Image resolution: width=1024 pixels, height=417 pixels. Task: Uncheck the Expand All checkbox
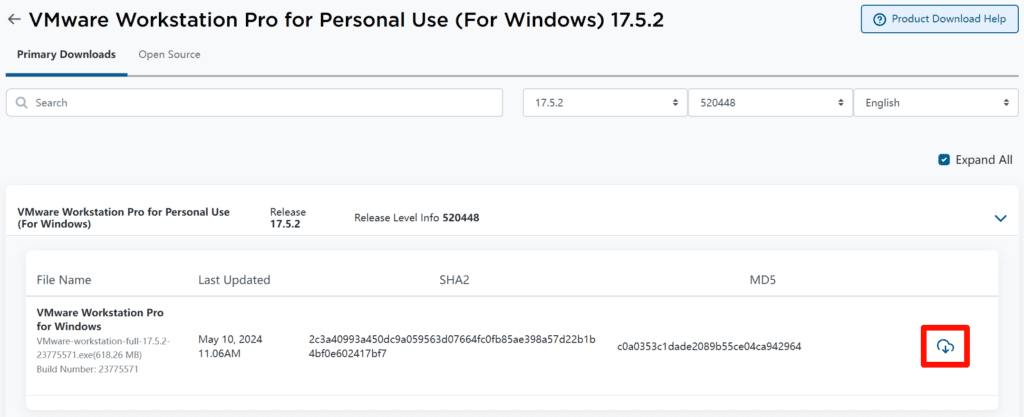(x=944, y=160)
